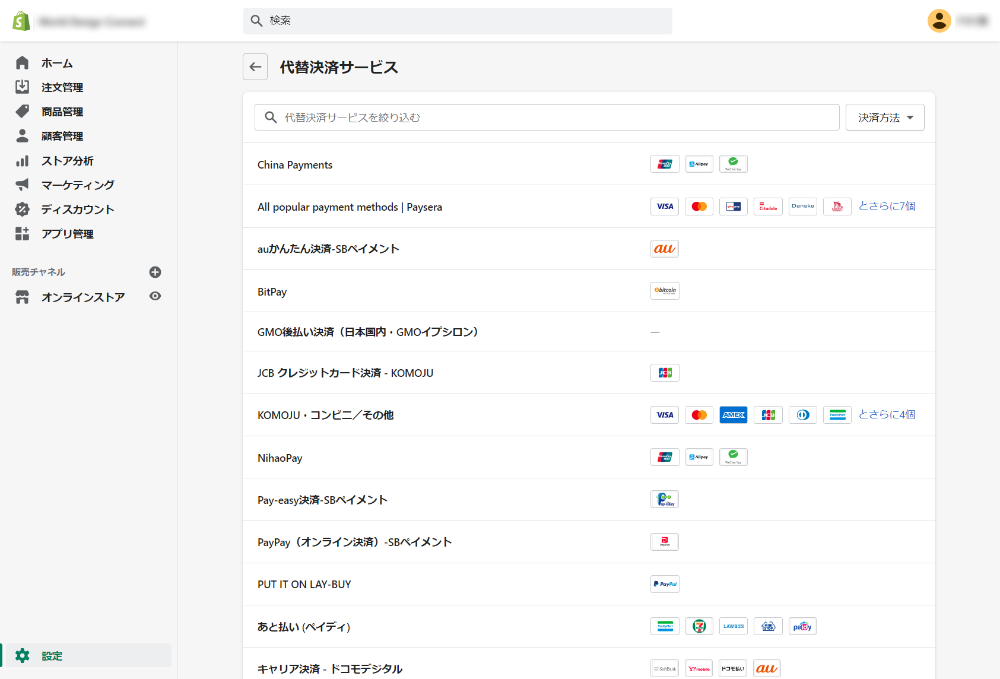
Task: Click the ストア分析 bar chart icon
Action: click(x=22, y=161)
